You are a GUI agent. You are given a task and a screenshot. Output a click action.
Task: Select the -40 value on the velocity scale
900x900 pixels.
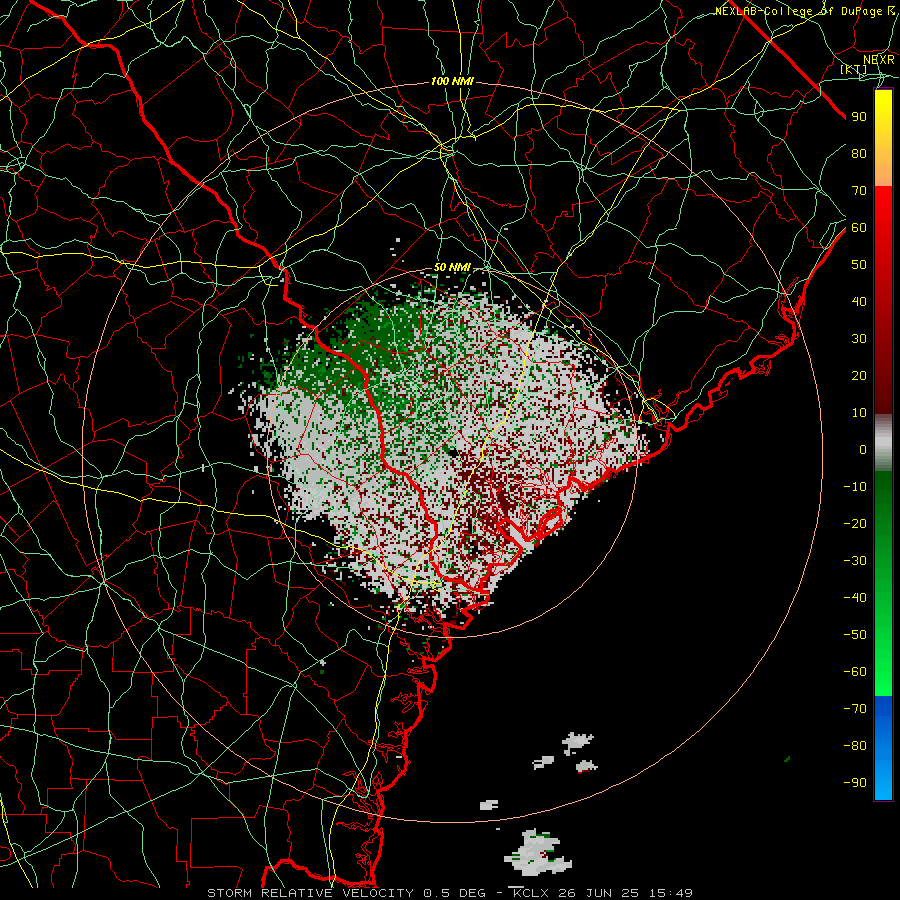coord(855,598)
